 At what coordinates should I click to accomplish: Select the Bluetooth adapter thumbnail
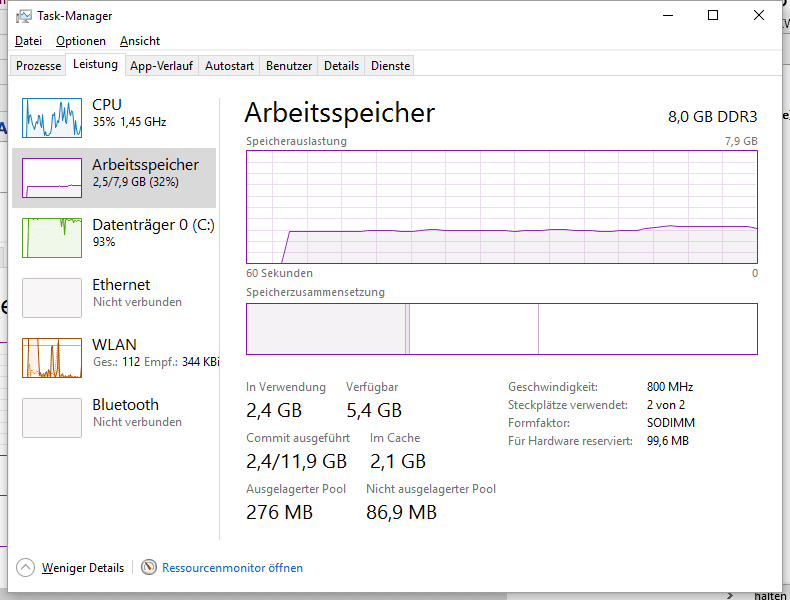[x=52, y=418]
